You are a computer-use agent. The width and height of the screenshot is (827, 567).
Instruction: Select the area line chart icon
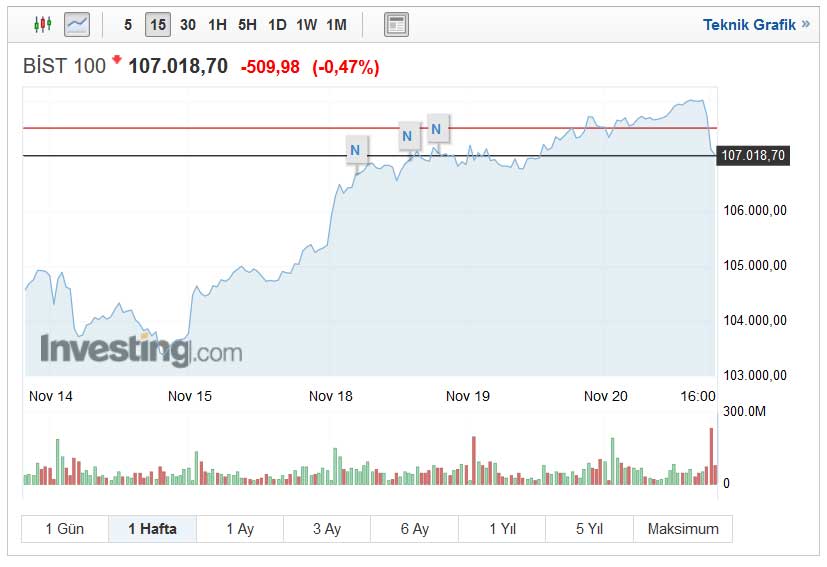click(x=77, y=24)
